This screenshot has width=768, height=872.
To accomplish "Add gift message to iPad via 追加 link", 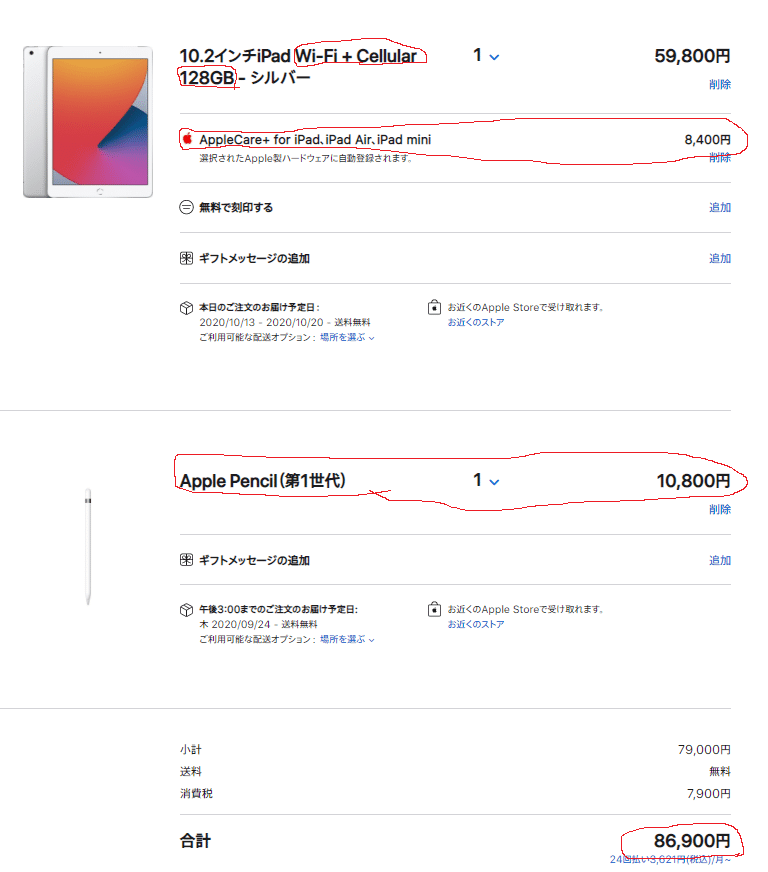I will pos(719,258).
